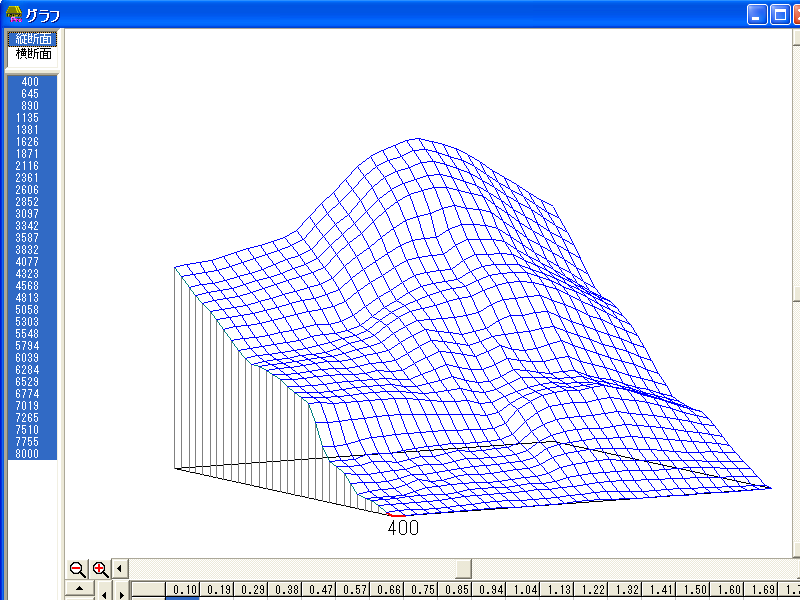This screenshot has width=800, height=600.
Task: Click the 0.57 column header
Action: point(353,590)
